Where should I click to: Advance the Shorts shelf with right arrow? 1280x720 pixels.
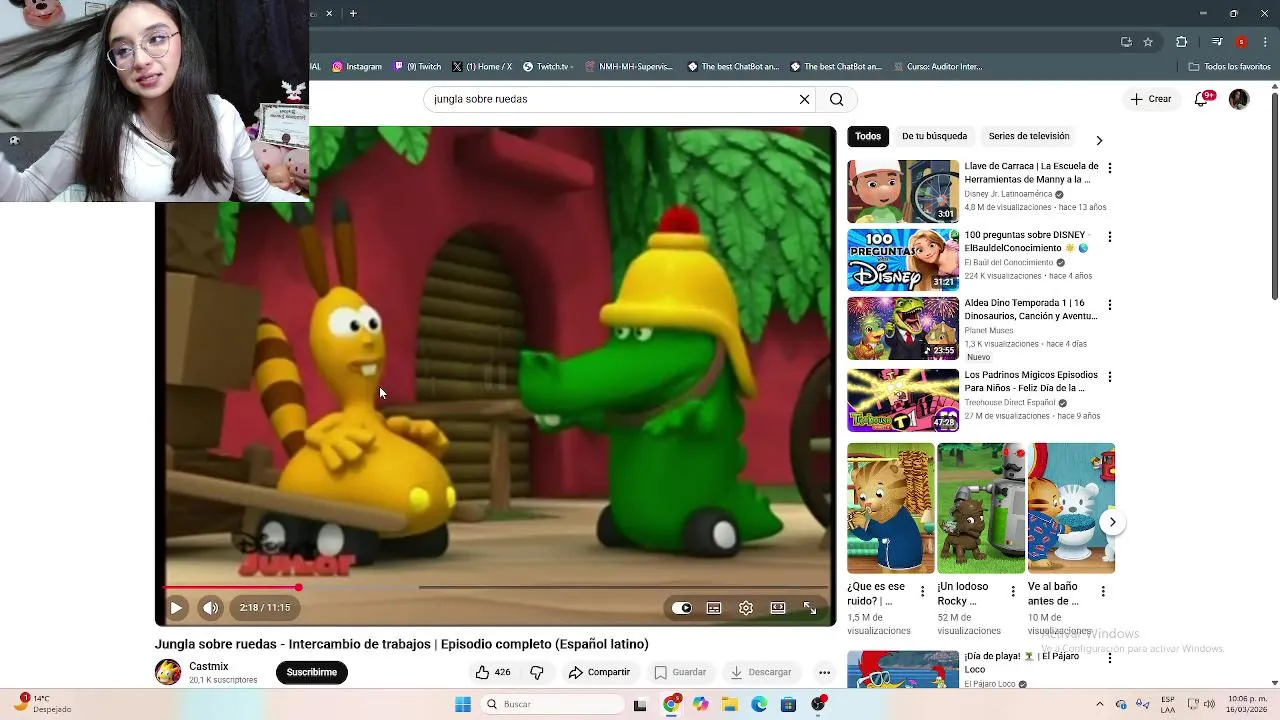(x=1112, y=522)
